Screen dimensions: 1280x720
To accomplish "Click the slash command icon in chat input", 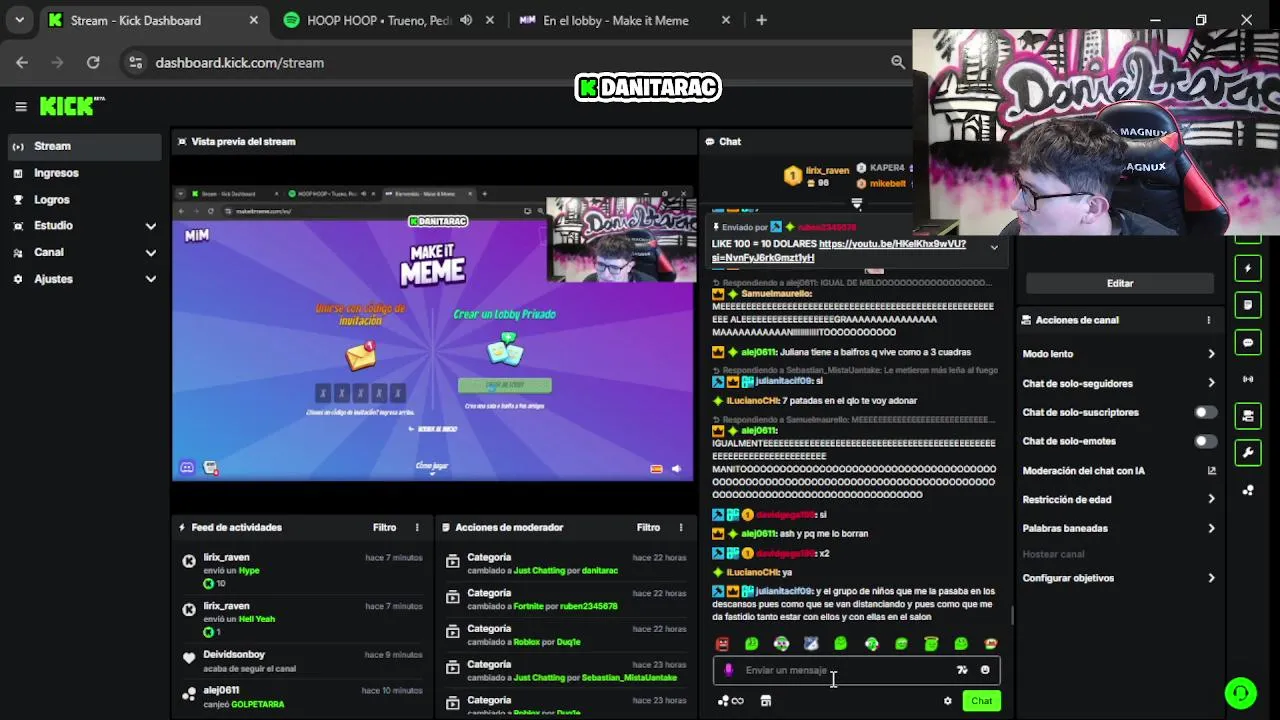I will click(x=962, y=670).
